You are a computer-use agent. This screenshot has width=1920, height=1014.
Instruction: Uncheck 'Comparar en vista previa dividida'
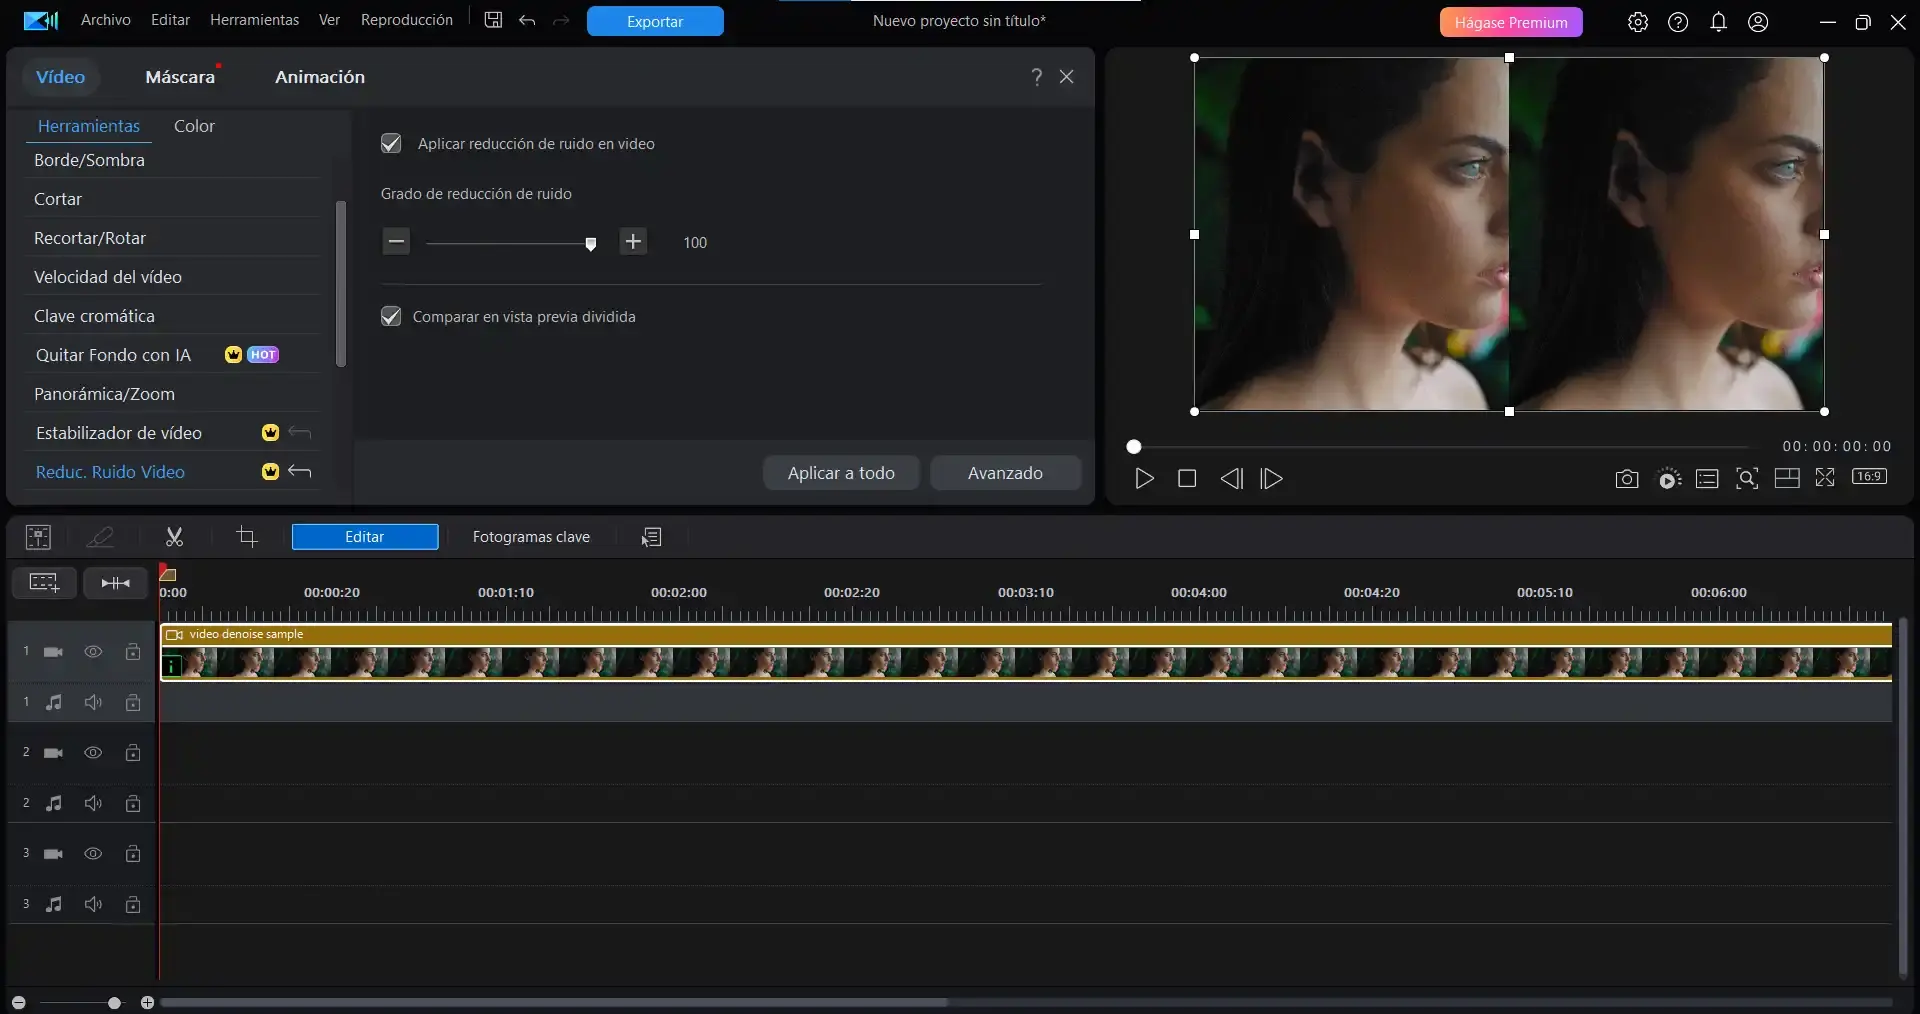390,317
